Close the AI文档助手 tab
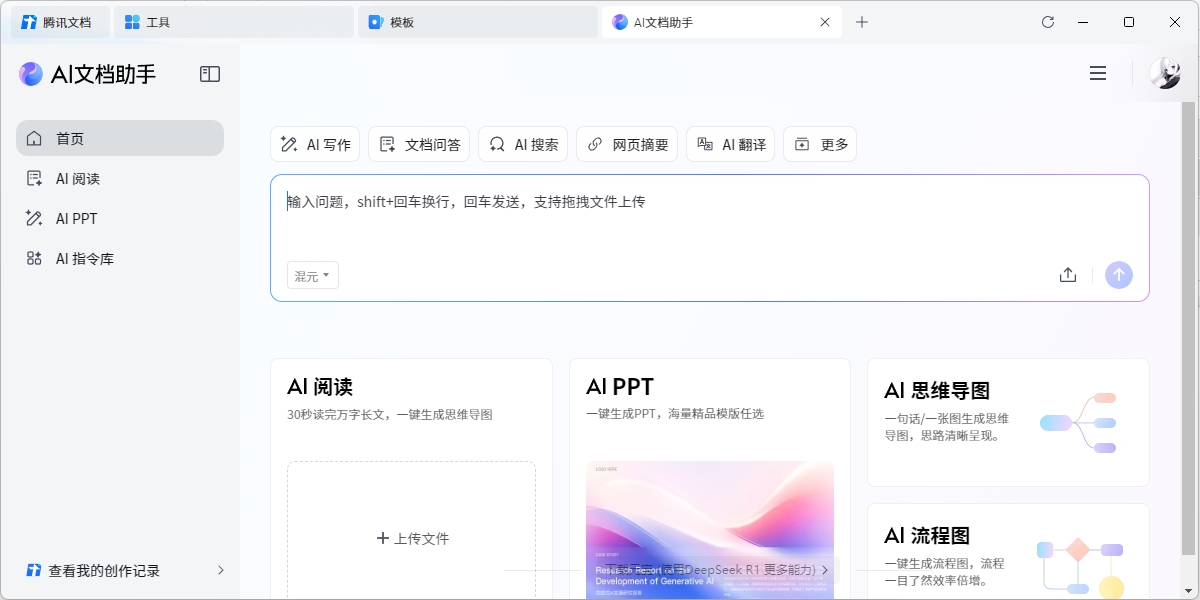 click(825, 22)
